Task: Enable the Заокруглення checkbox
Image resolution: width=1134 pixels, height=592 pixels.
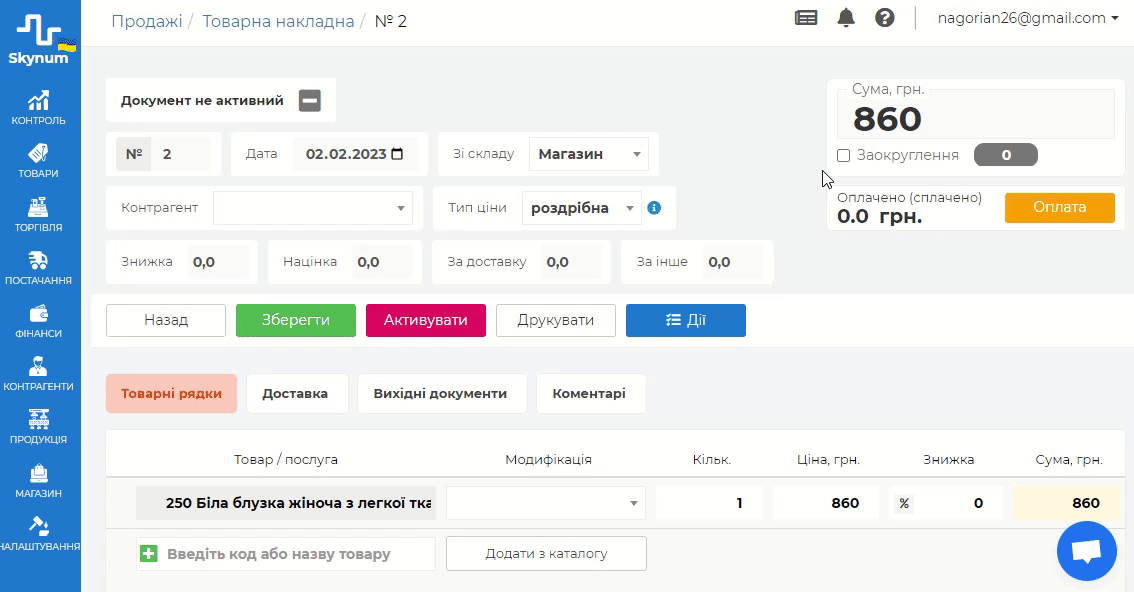Action: coord(844,155)
